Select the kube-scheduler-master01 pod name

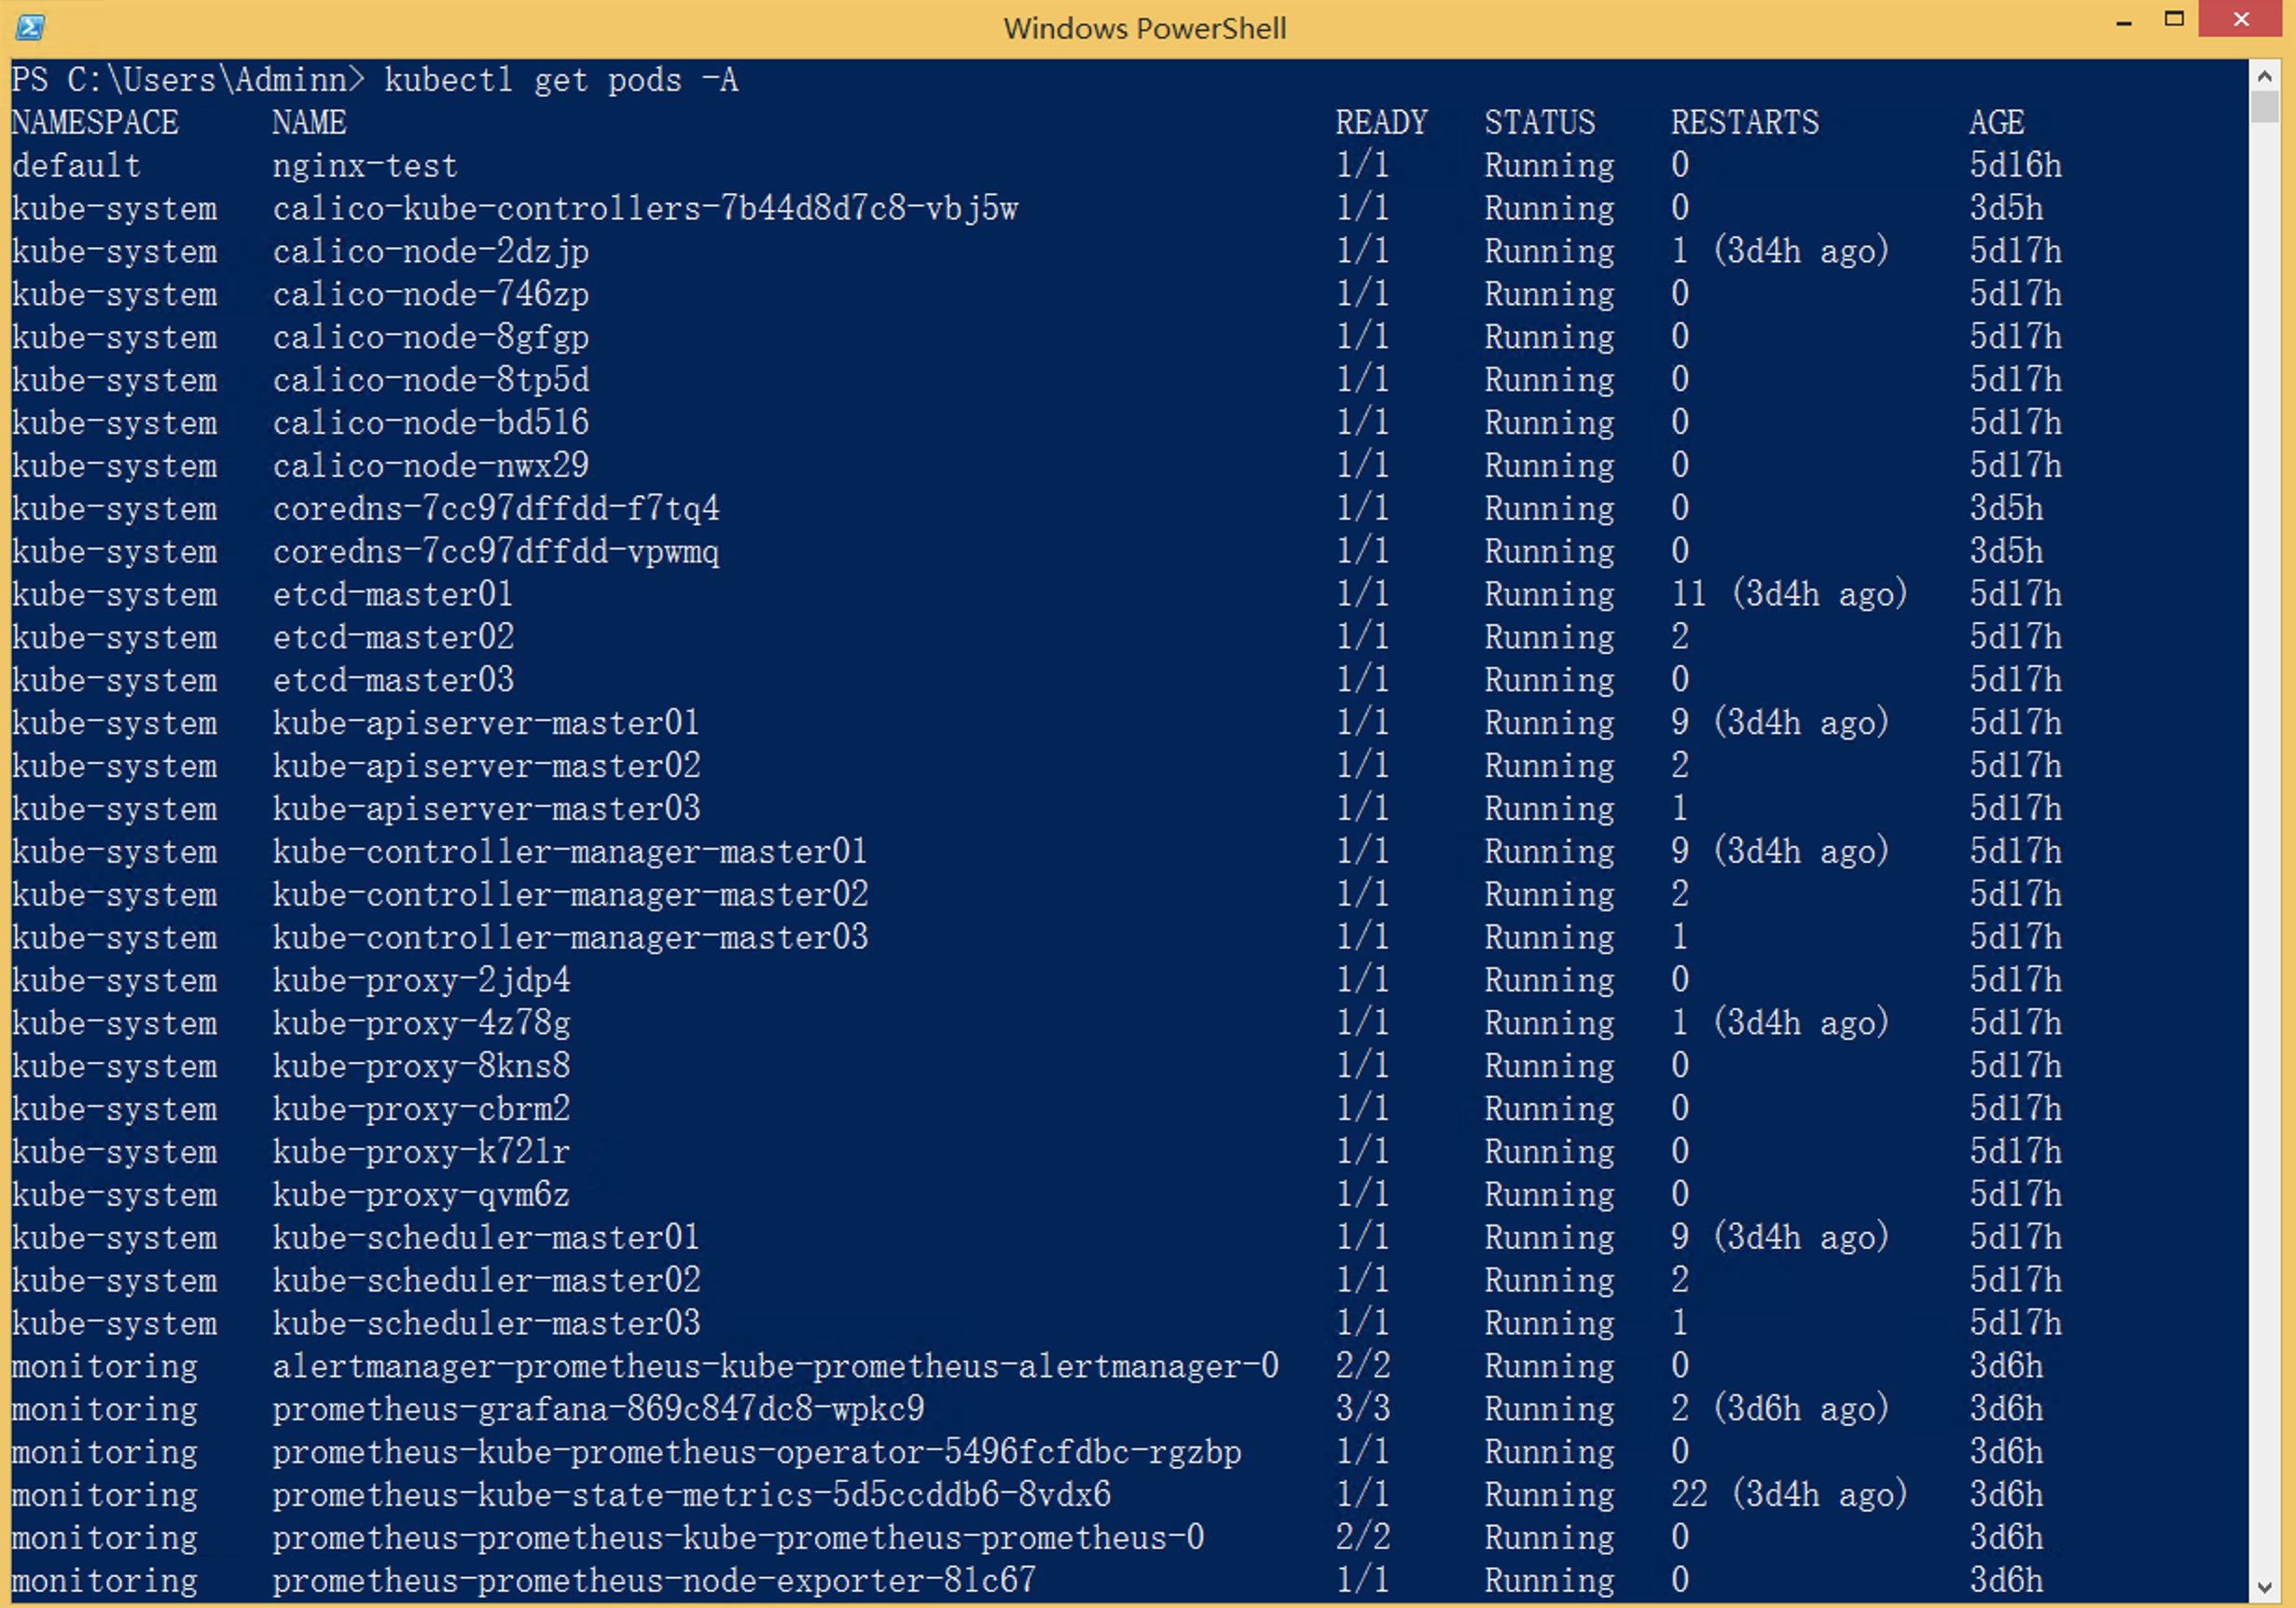point(486,1238)
